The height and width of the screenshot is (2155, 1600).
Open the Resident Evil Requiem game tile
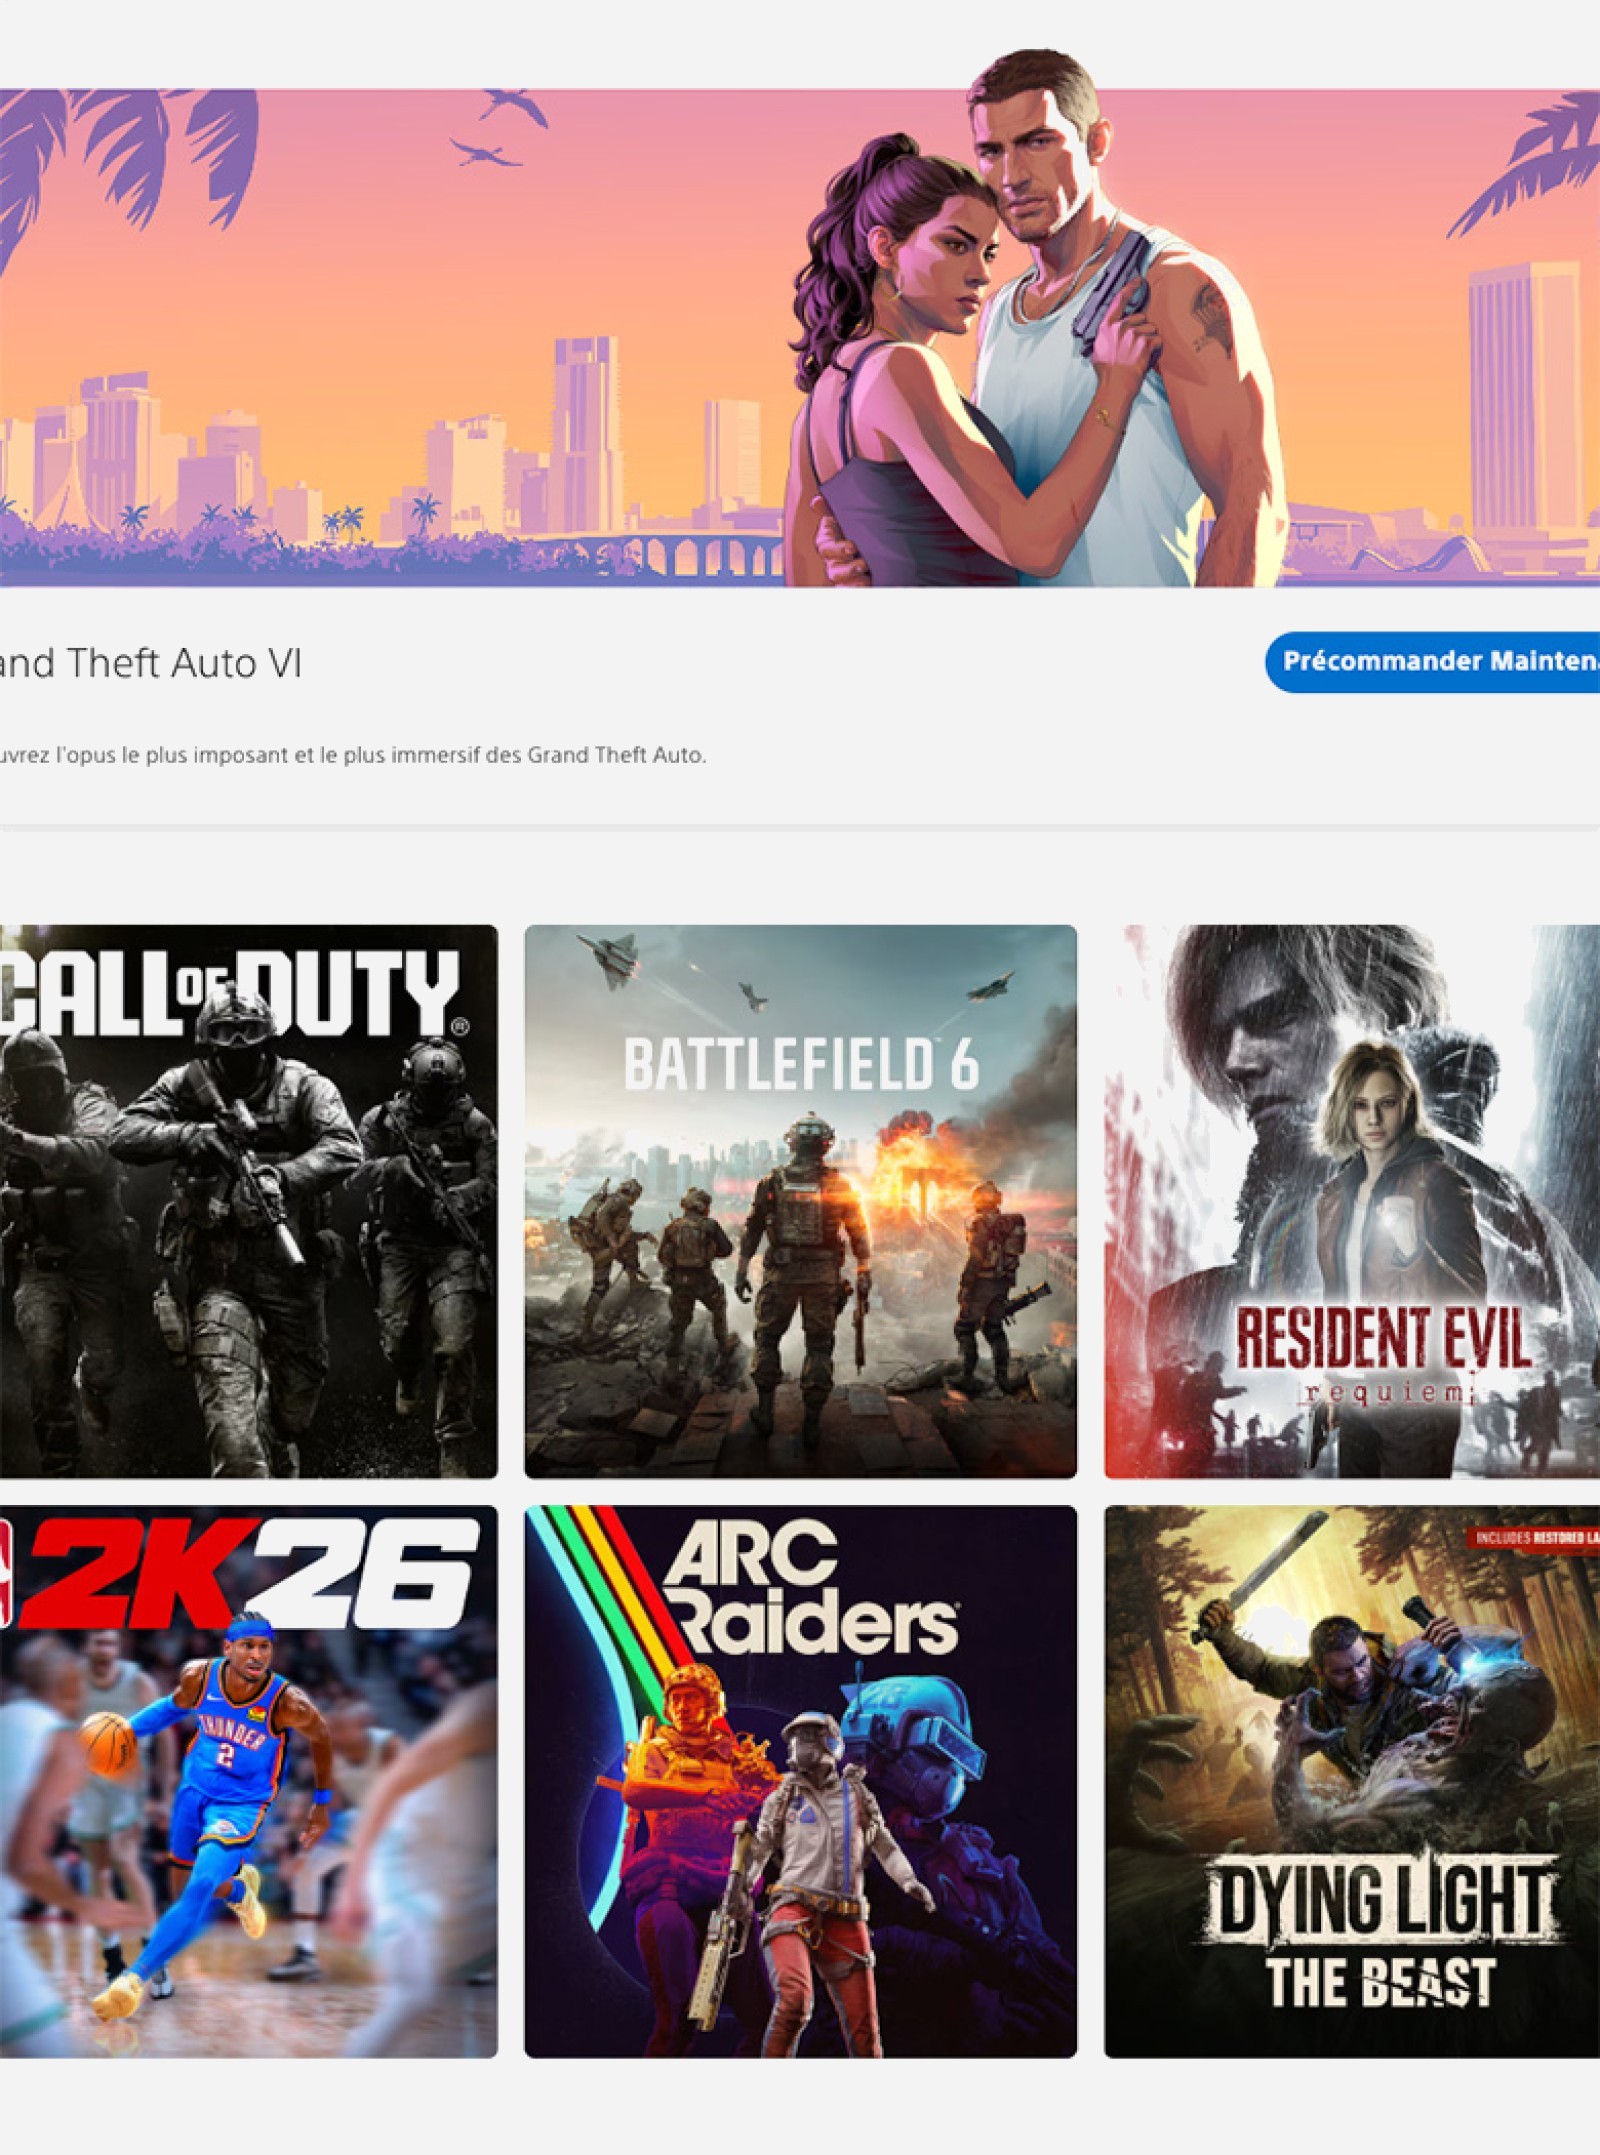coord(1352,1201)
